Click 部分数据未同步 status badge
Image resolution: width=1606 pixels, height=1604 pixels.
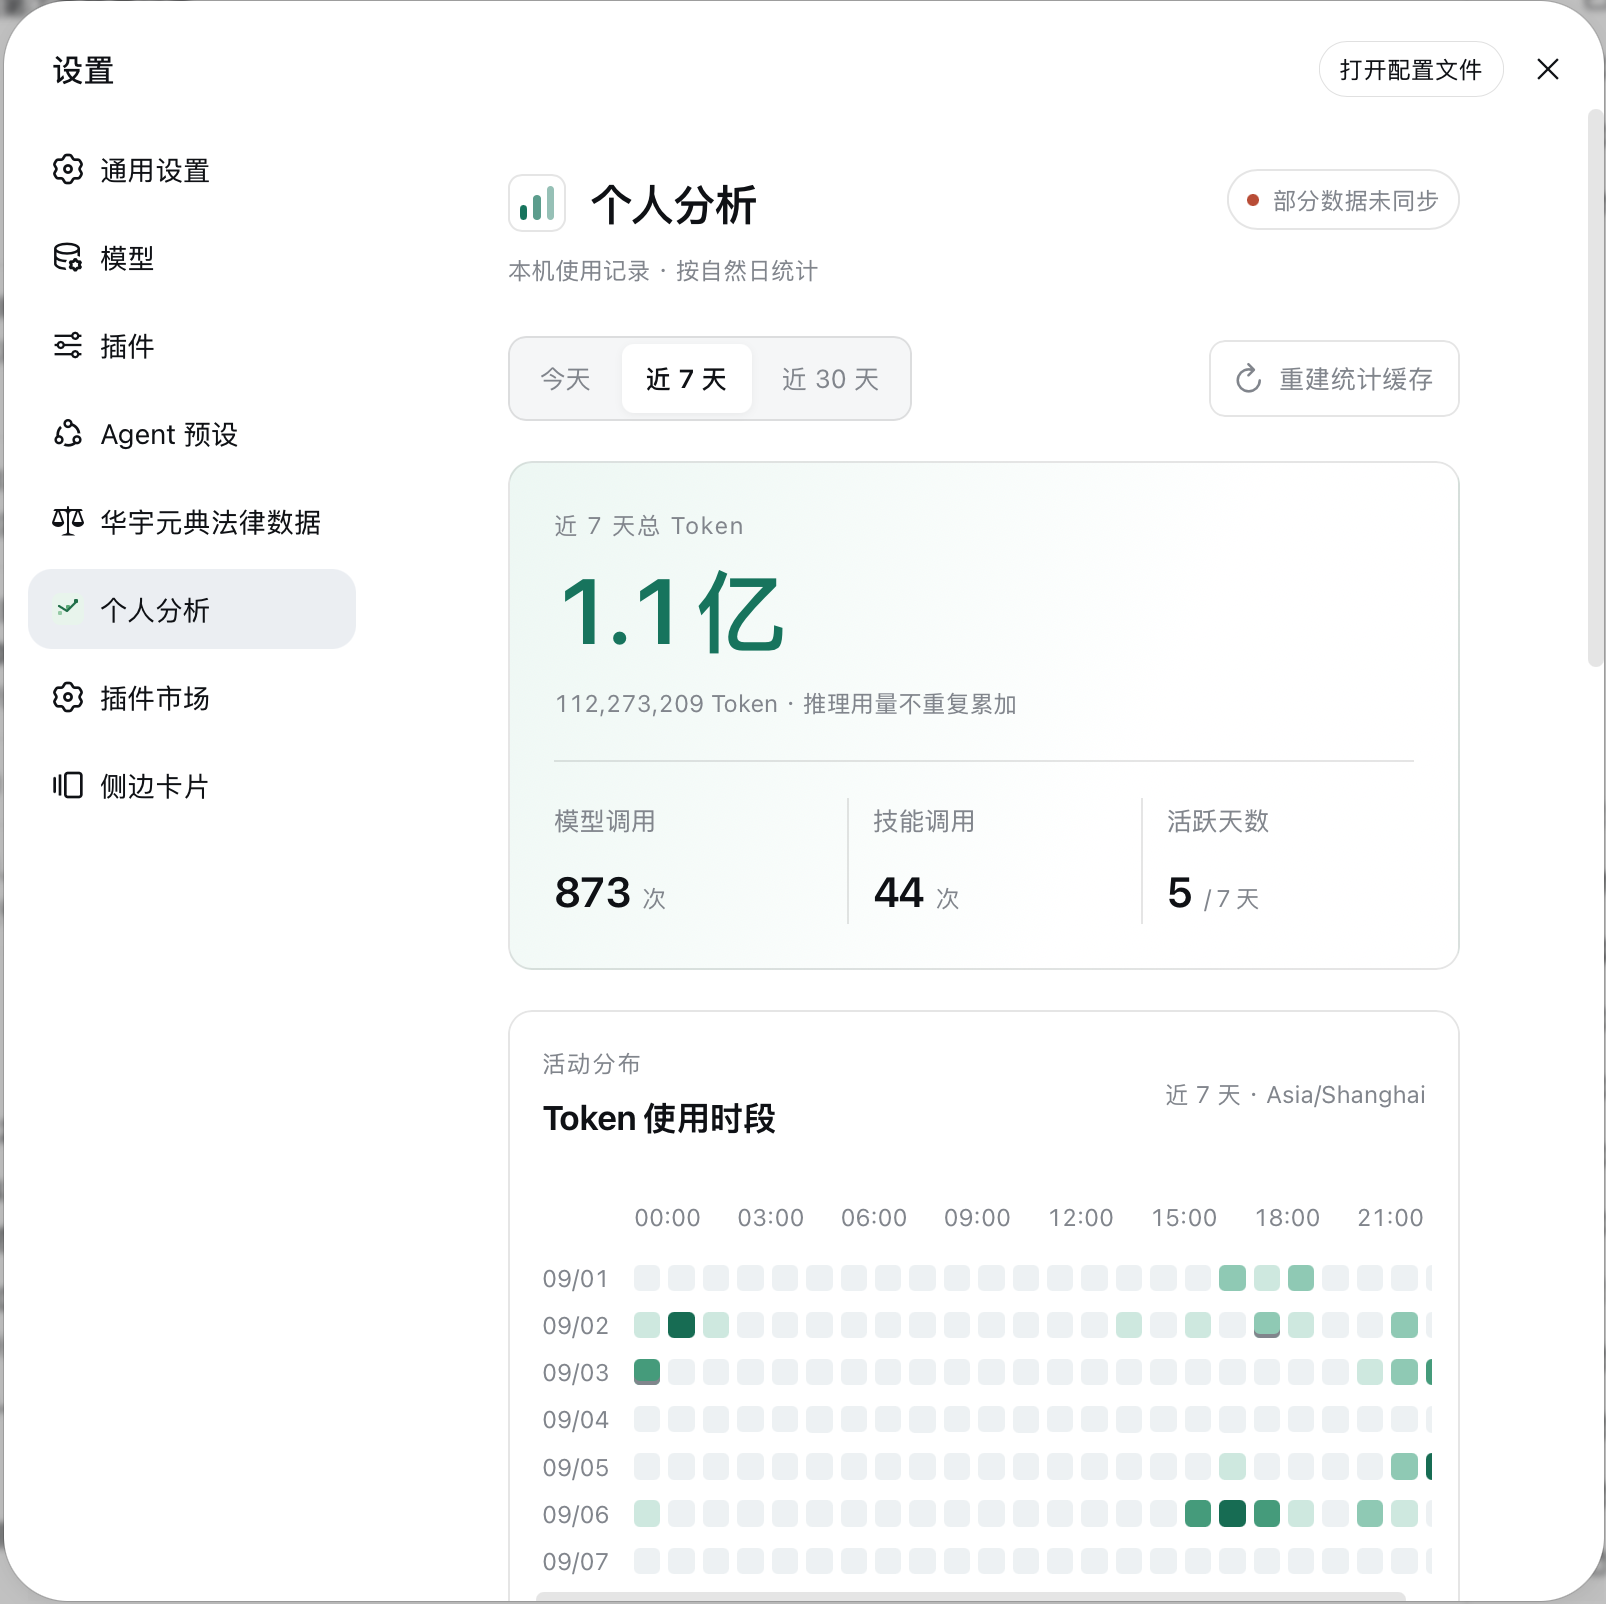1343,200
